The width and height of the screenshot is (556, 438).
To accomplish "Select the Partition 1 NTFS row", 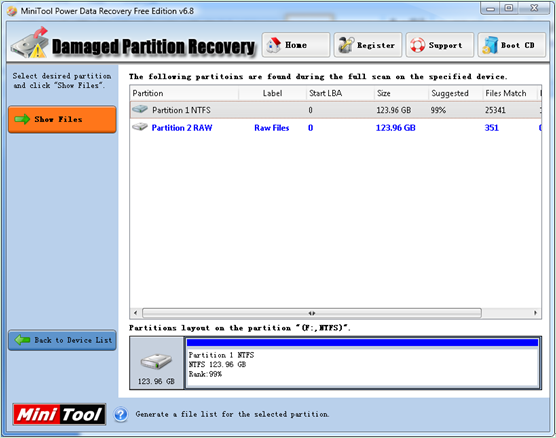I will tap(335, 110).
